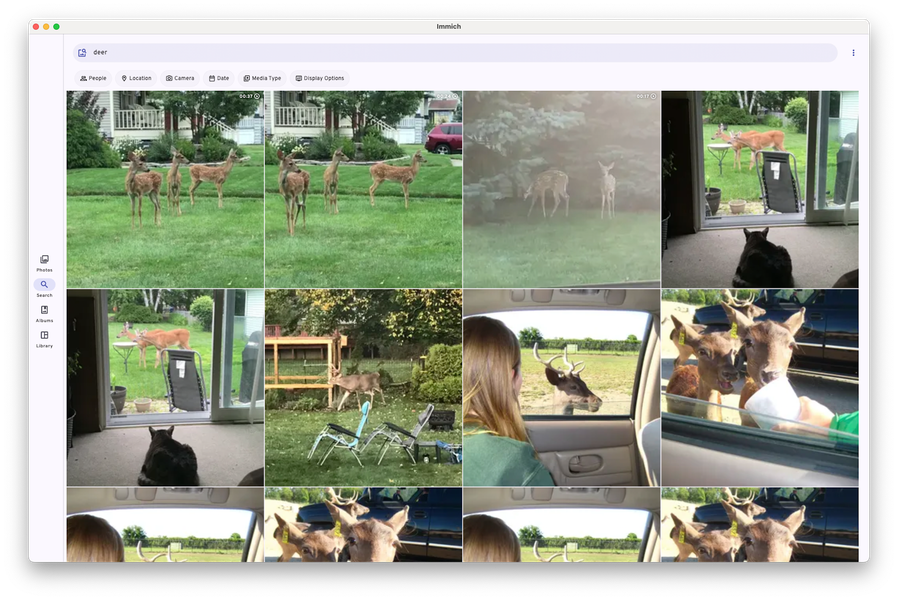Screen dimensions: 898x600
Task: Open the Camera filter
Action: 180,78
